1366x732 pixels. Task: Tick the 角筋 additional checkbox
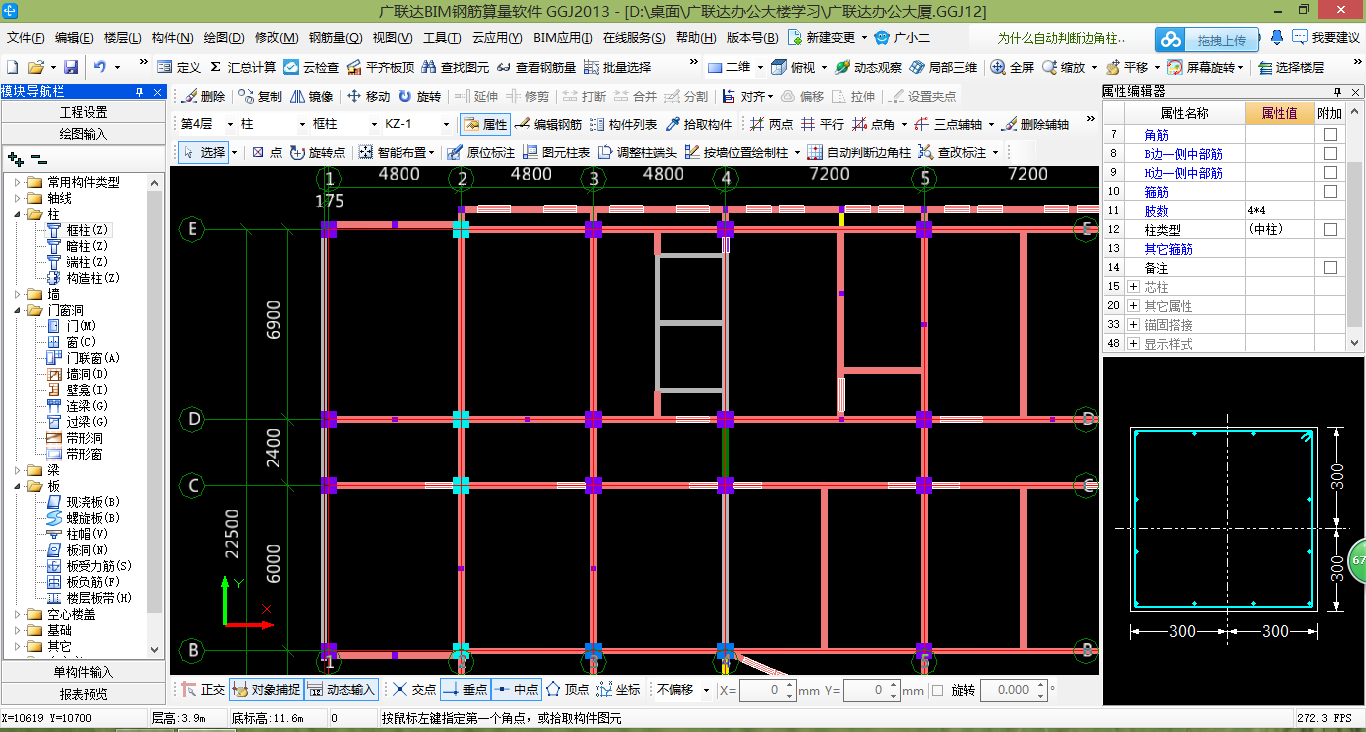tap(1330, 135)
